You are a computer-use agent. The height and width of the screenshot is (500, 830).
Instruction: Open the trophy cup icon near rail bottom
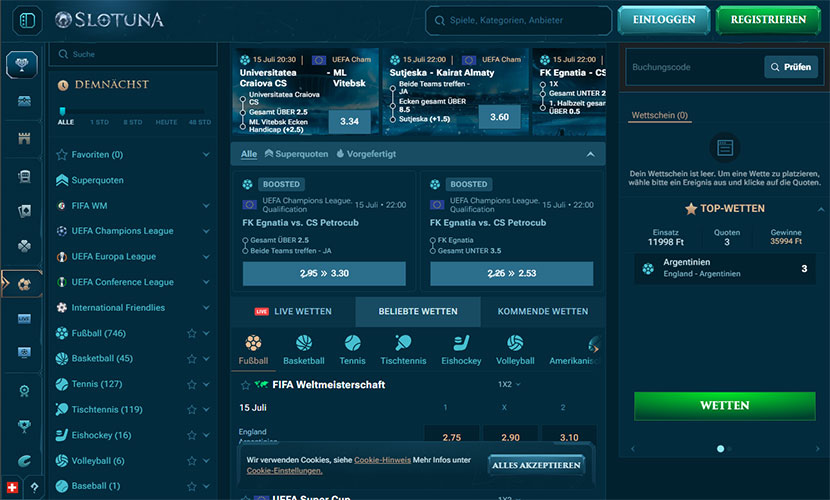pyautogui.click(x=24, y=426)
